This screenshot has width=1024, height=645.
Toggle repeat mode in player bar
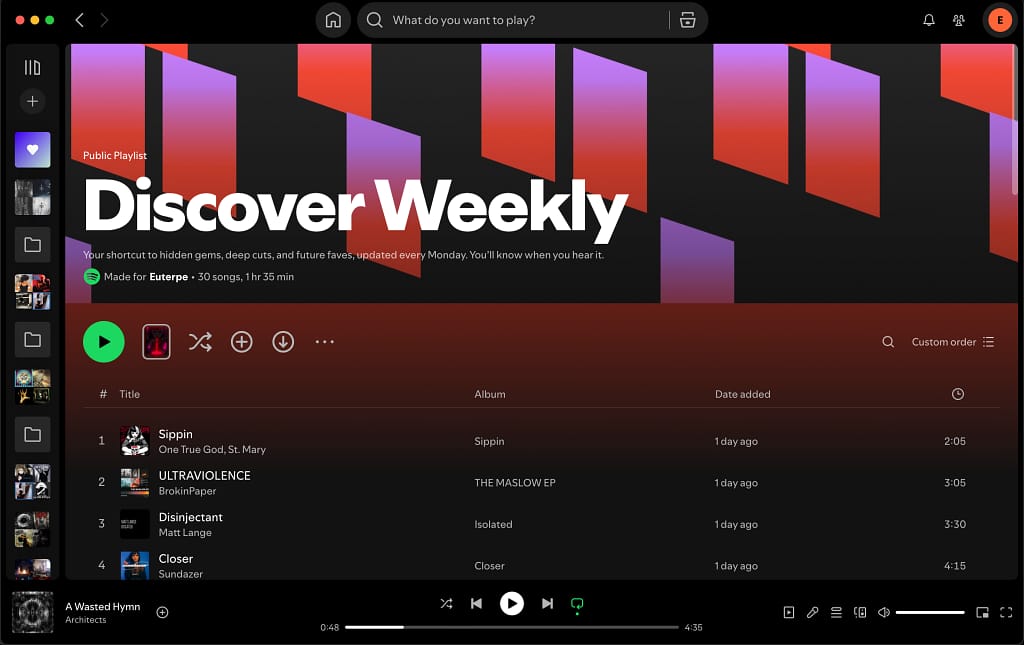coord(577,604)
